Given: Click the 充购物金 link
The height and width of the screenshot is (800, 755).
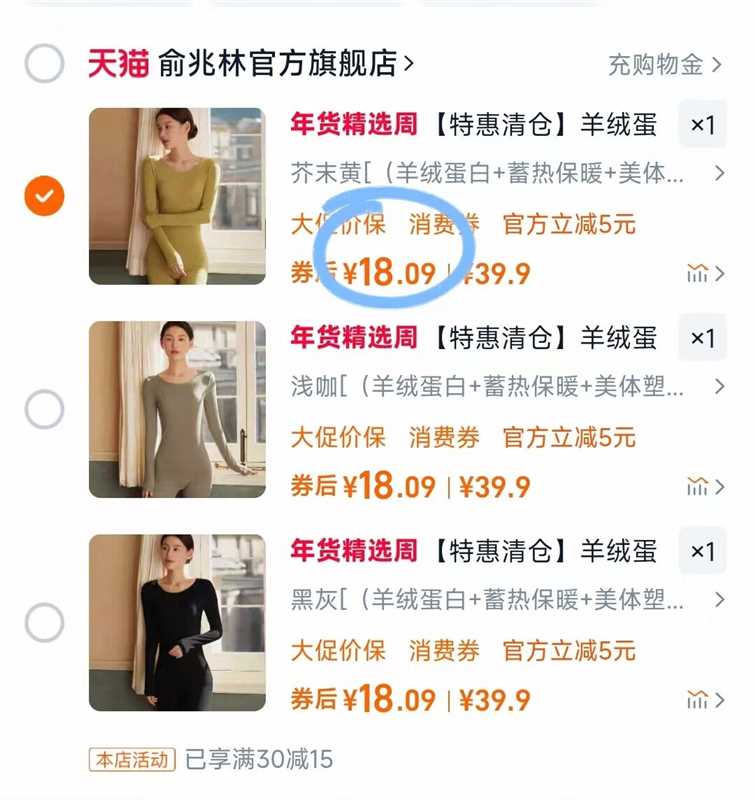Looking at the screenshot, I should point(660,62).
